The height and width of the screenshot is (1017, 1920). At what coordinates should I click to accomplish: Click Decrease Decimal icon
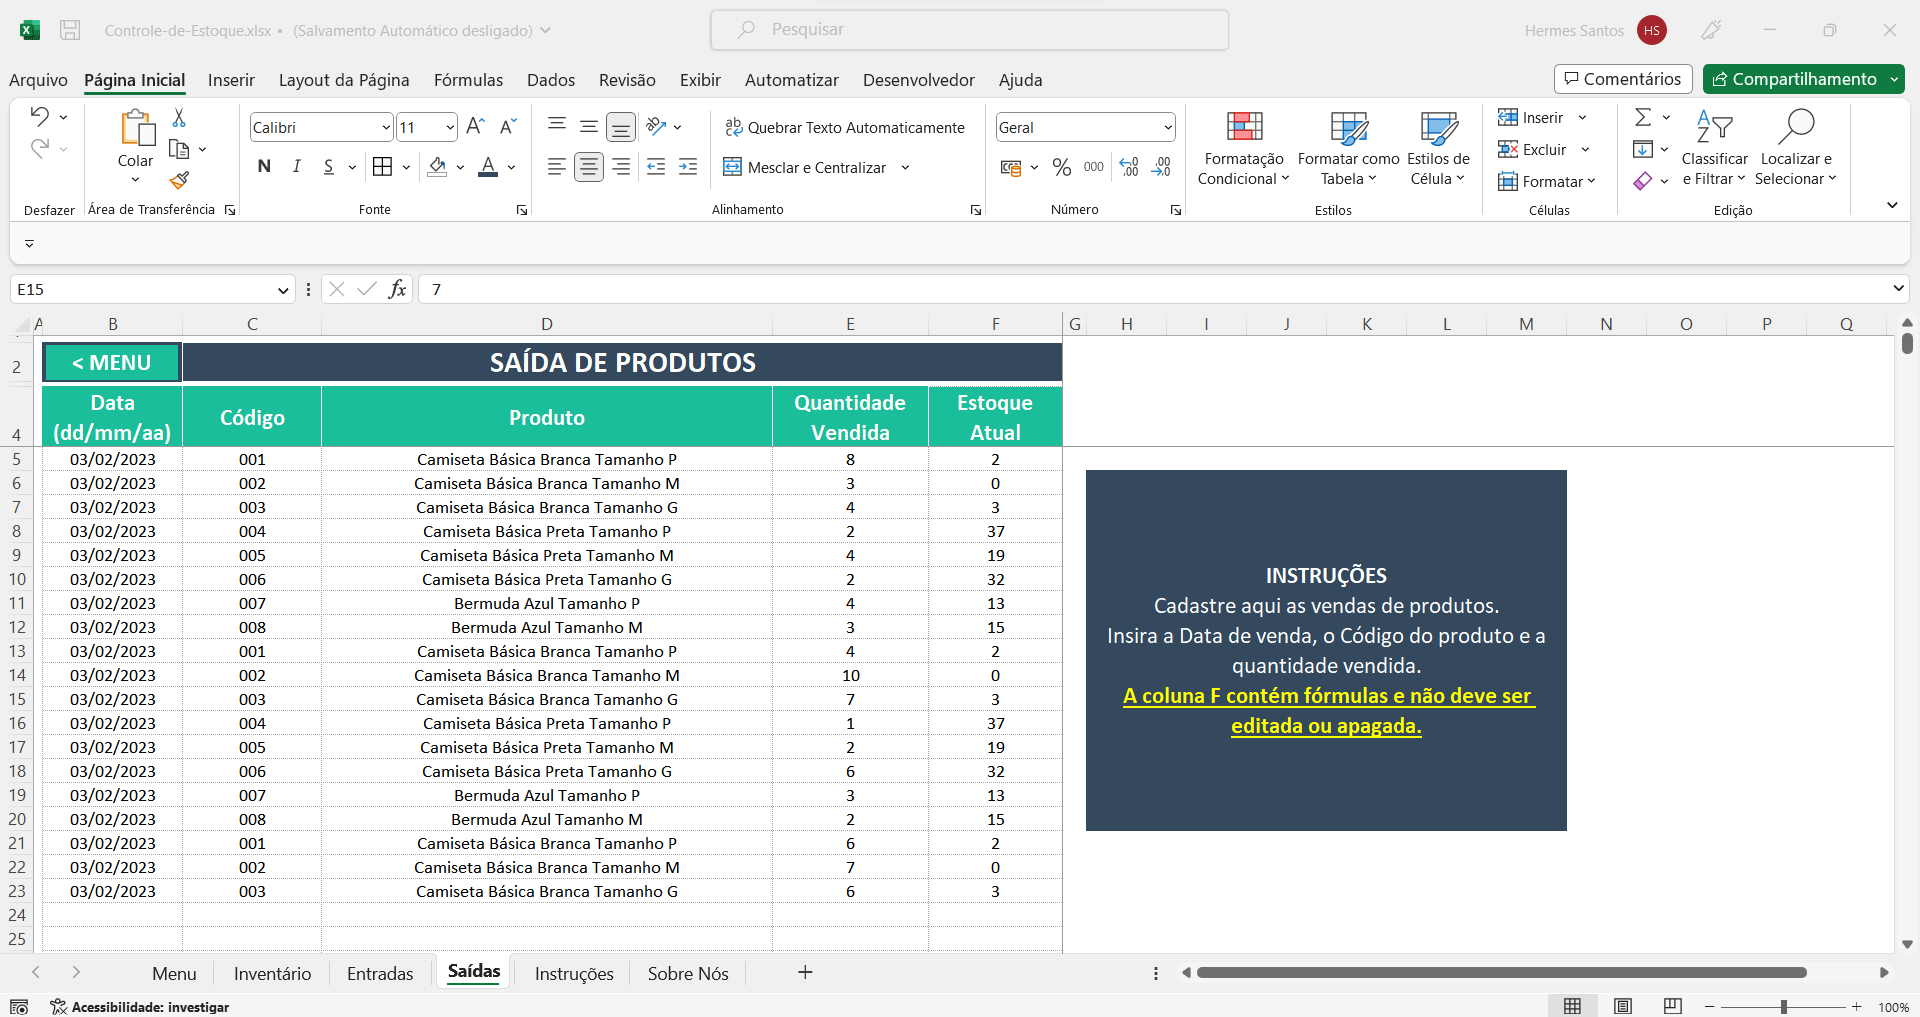[x=1161, y=167]
